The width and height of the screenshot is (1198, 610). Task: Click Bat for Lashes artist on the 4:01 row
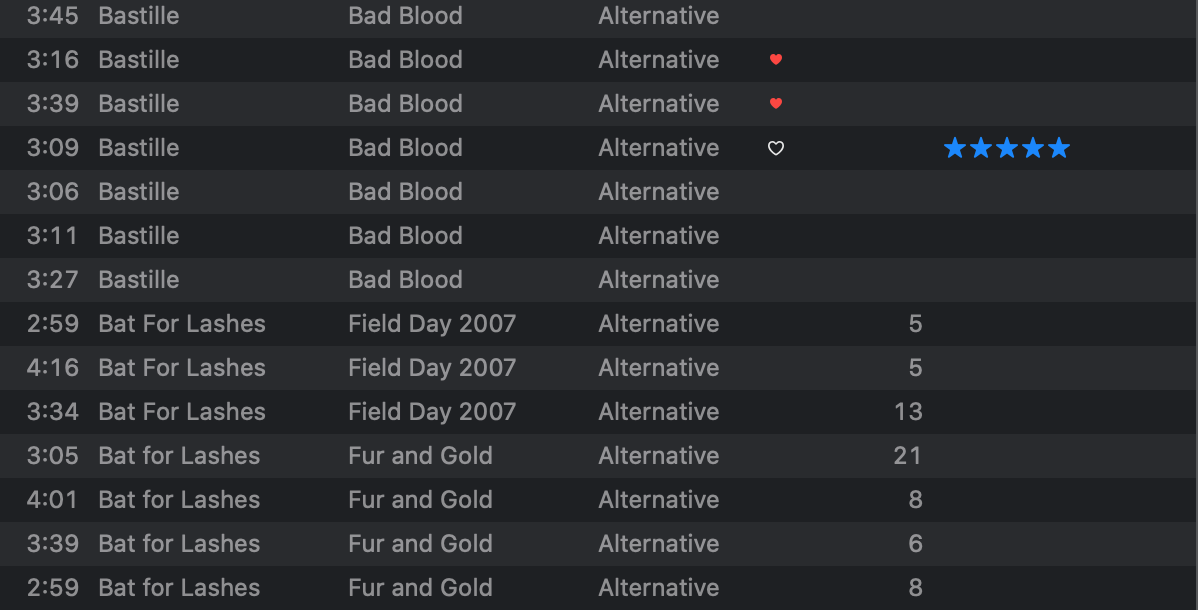(180, 500)
